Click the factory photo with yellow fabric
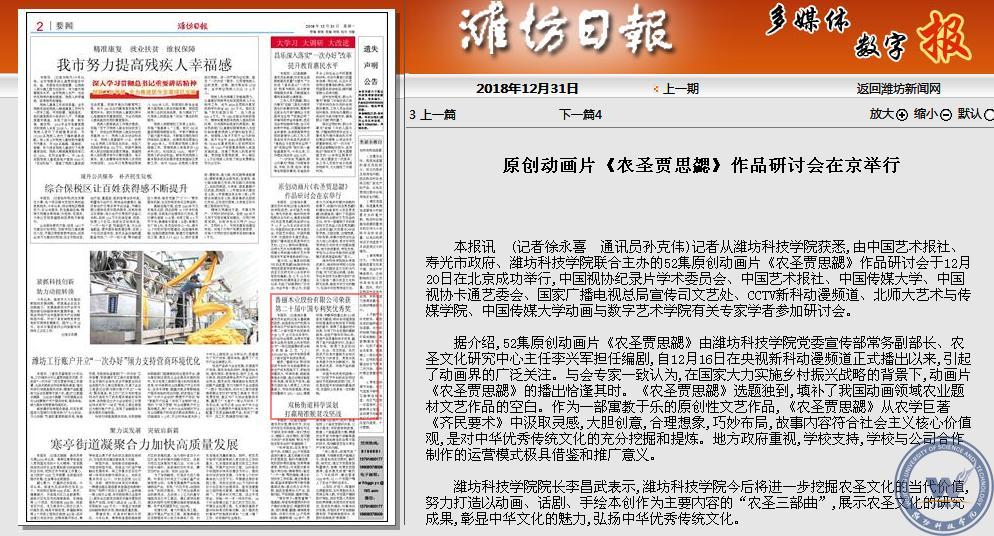This screenshot has height=536, width=994. (x=174, y=298)
